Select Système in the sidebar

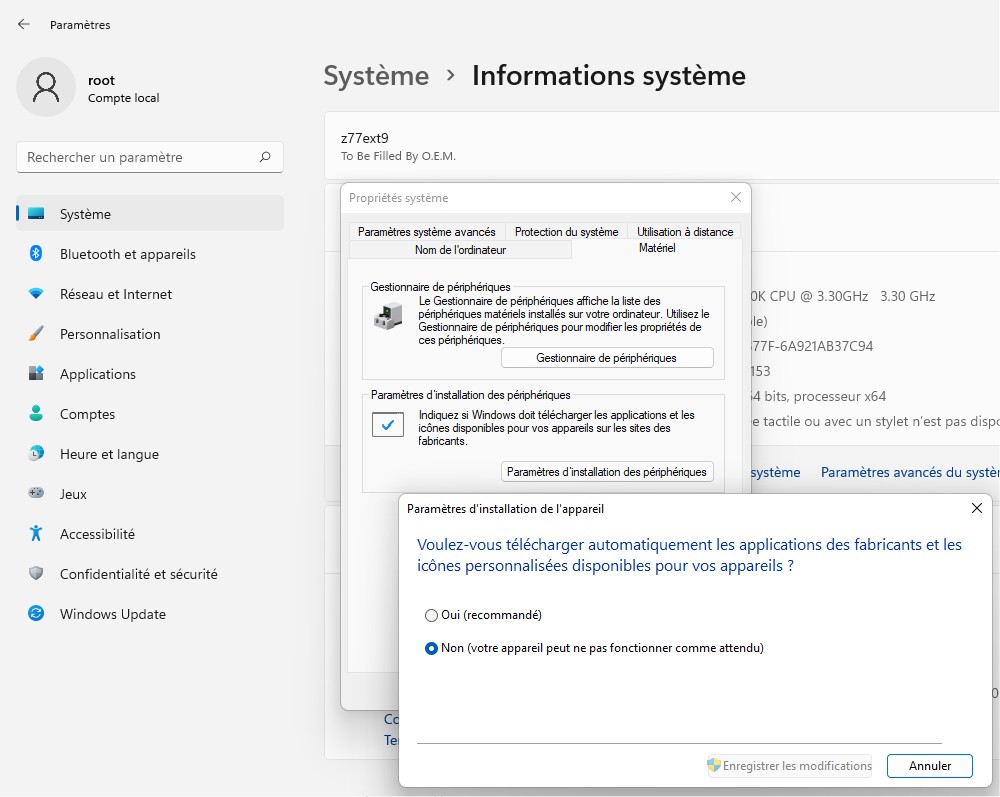point(150,214)
